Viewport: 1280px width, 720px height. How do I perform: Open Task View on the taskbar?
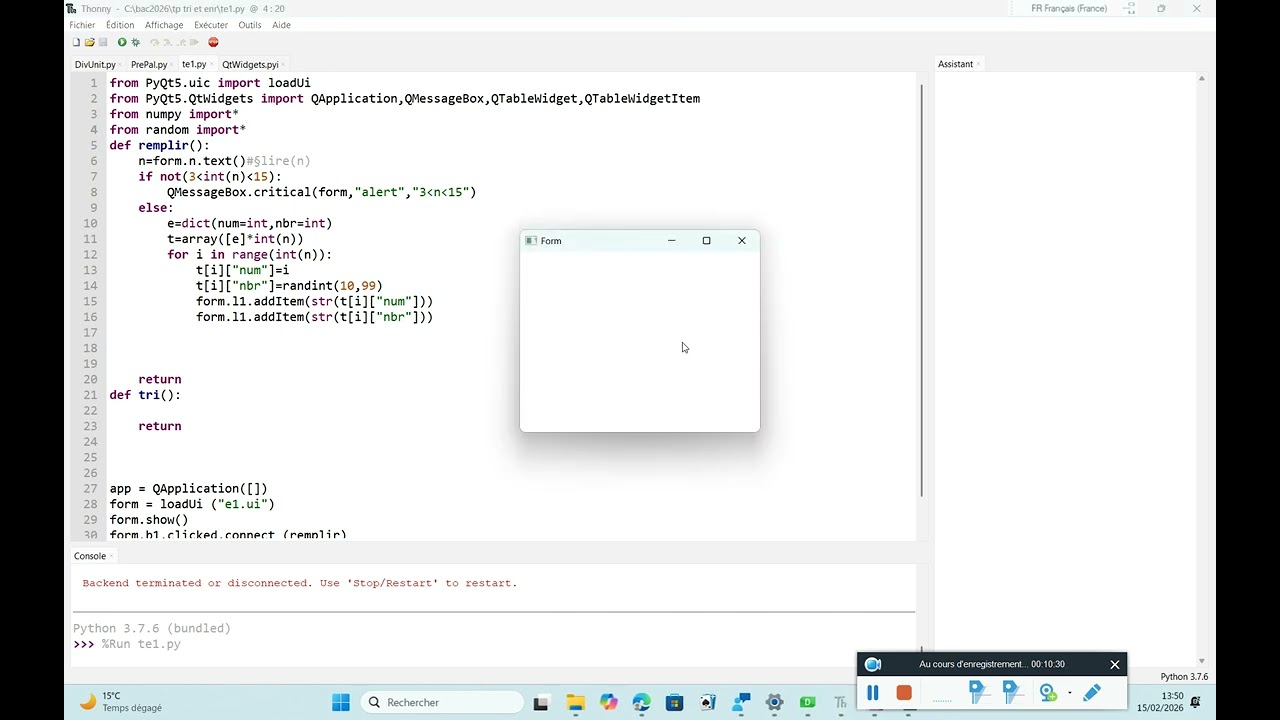(x=541, y=703)
